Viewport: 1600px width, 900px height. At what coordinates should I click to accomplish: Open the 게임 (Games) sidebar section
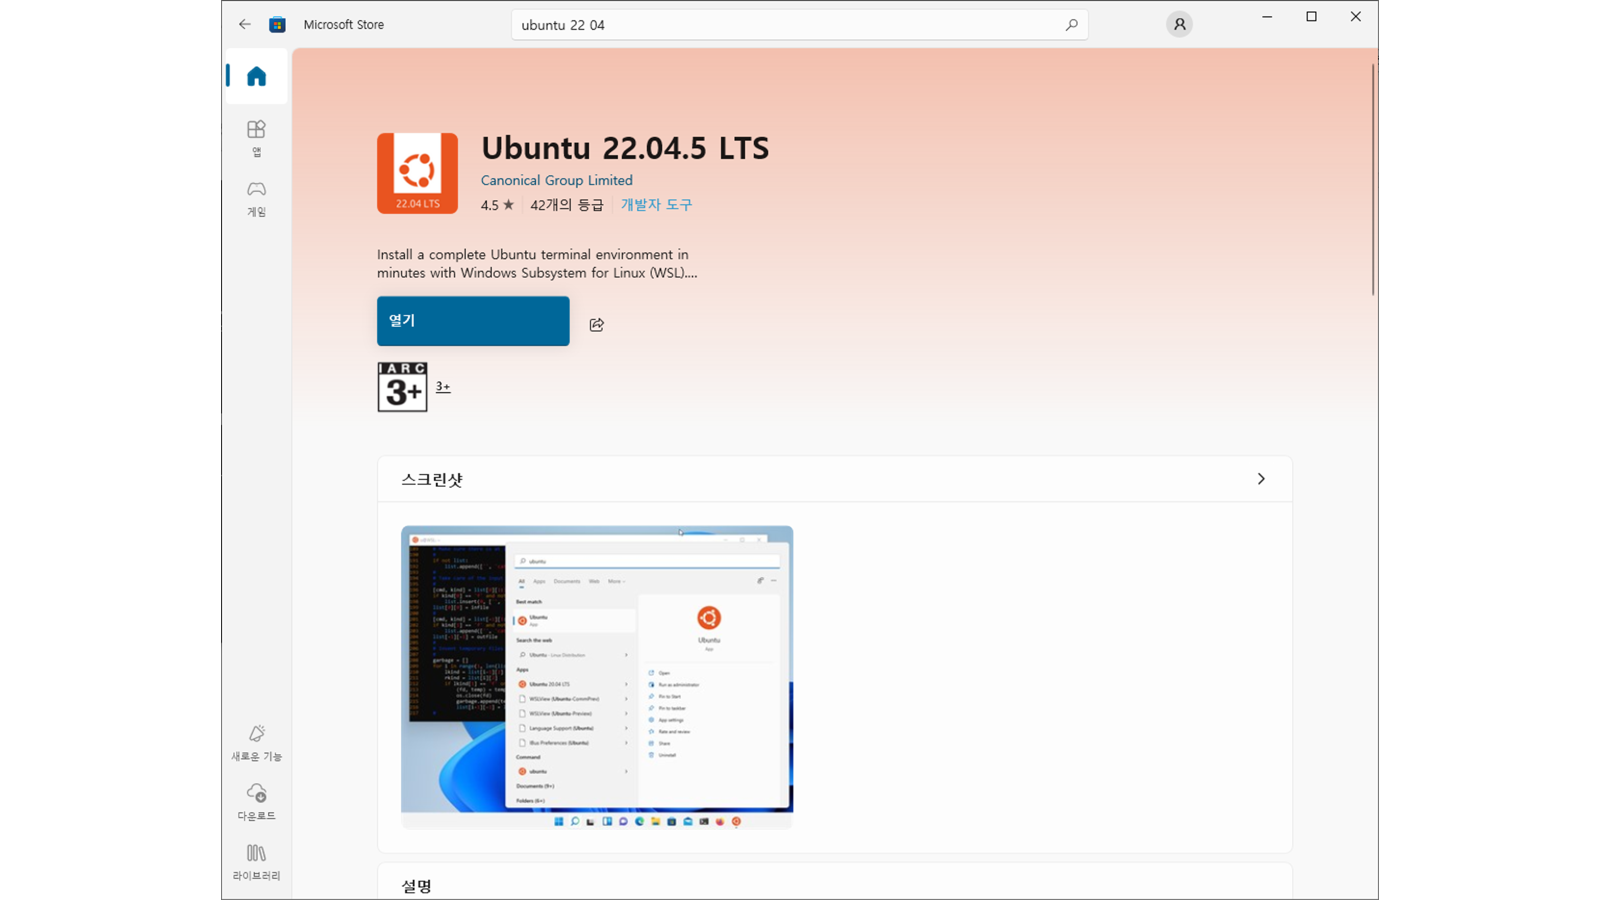257,198
